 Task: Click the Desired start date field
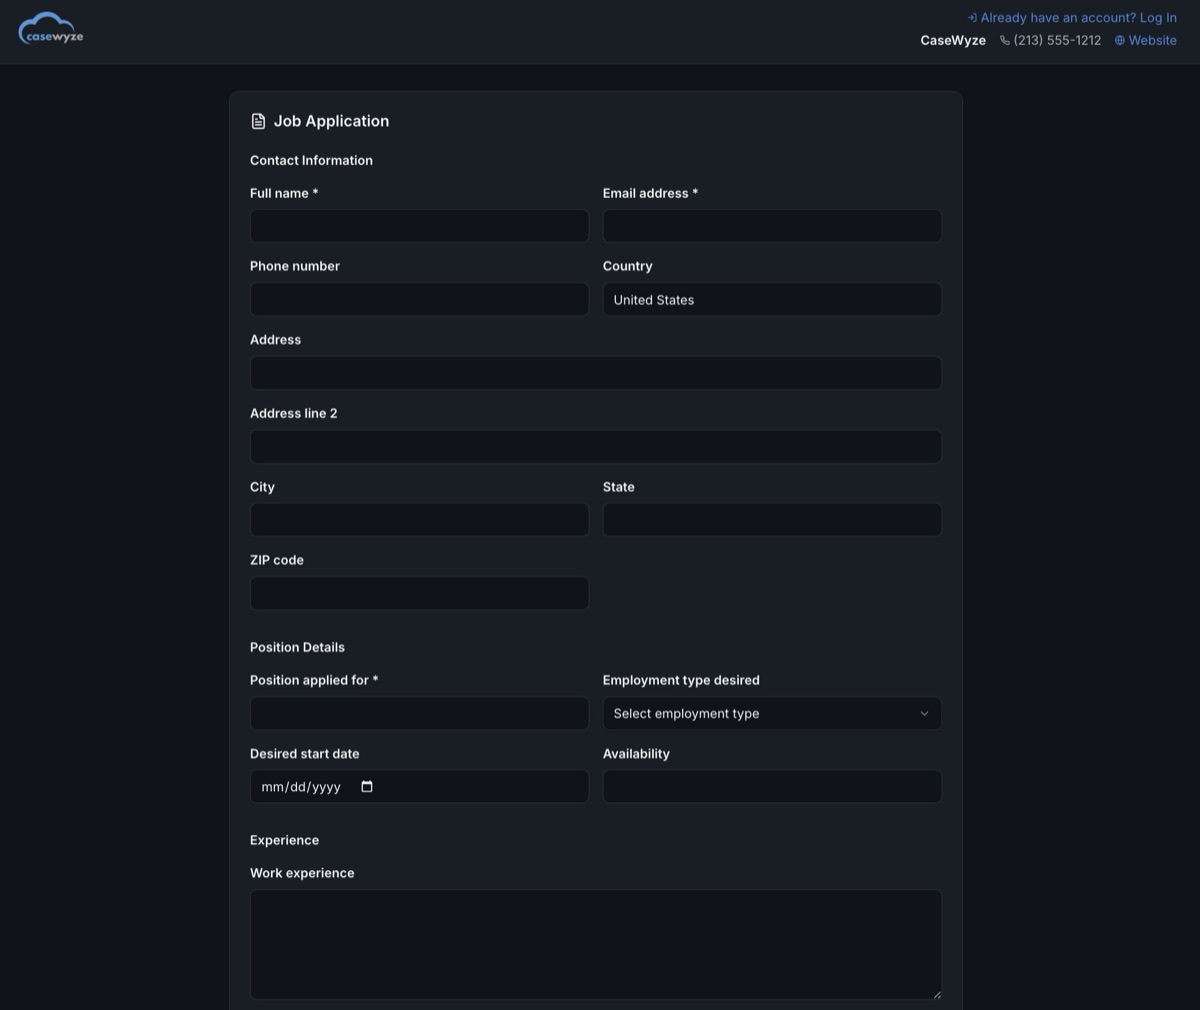[x=419, y=787]
